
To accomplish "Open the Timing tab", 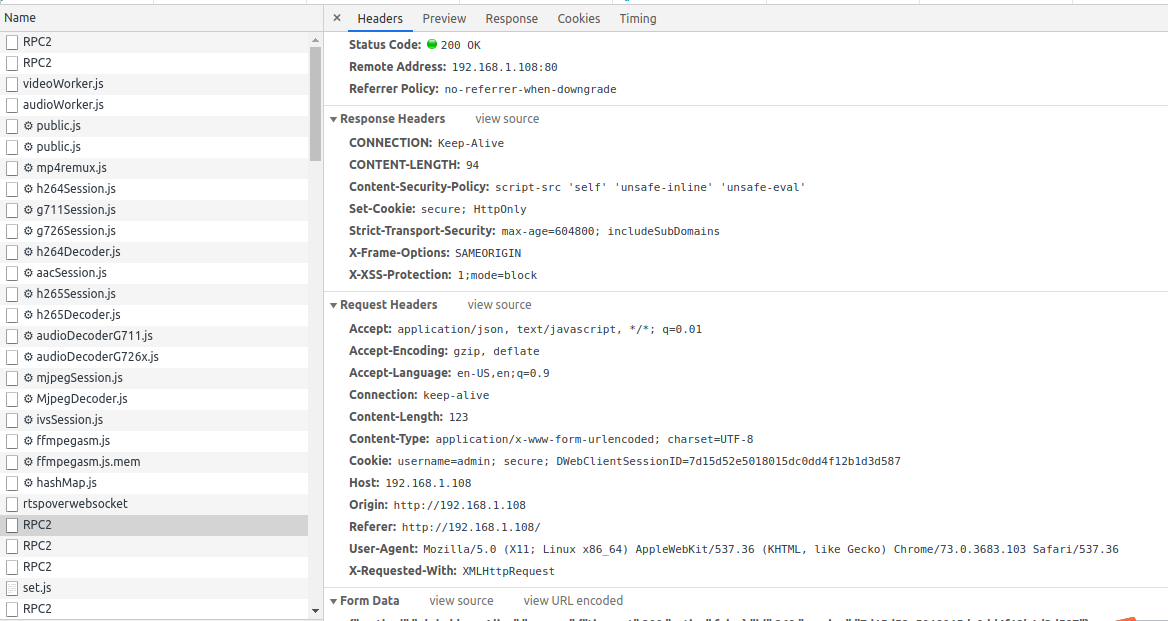I will pos(637,18).
